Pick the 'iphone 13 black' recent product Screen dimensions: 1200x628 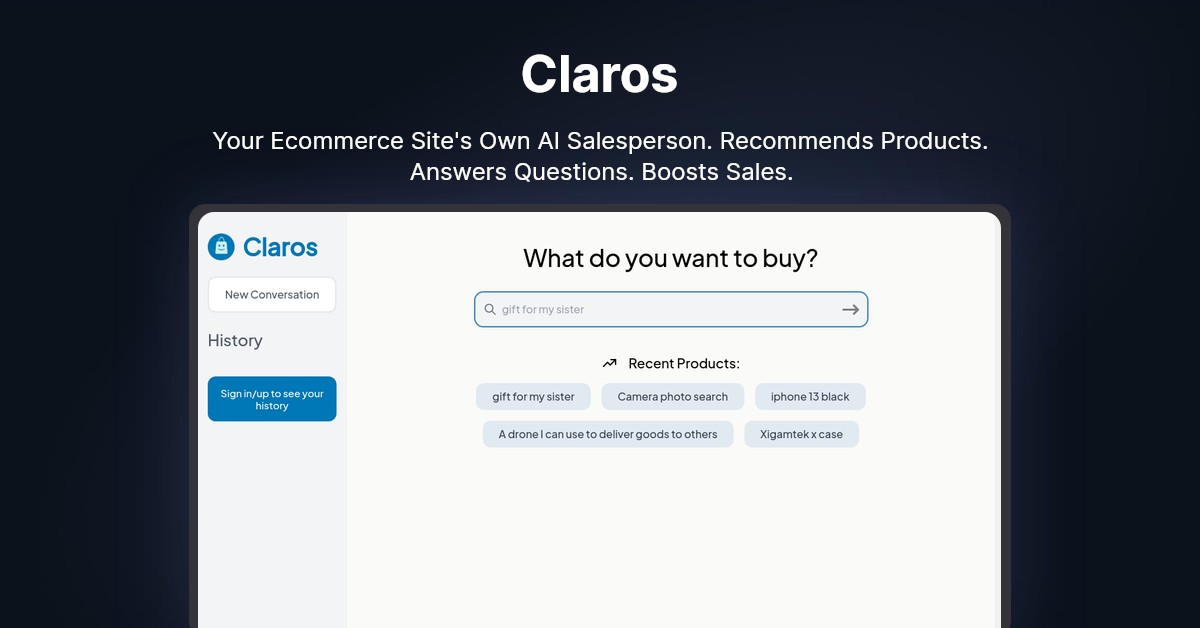[x=810, y=397]
